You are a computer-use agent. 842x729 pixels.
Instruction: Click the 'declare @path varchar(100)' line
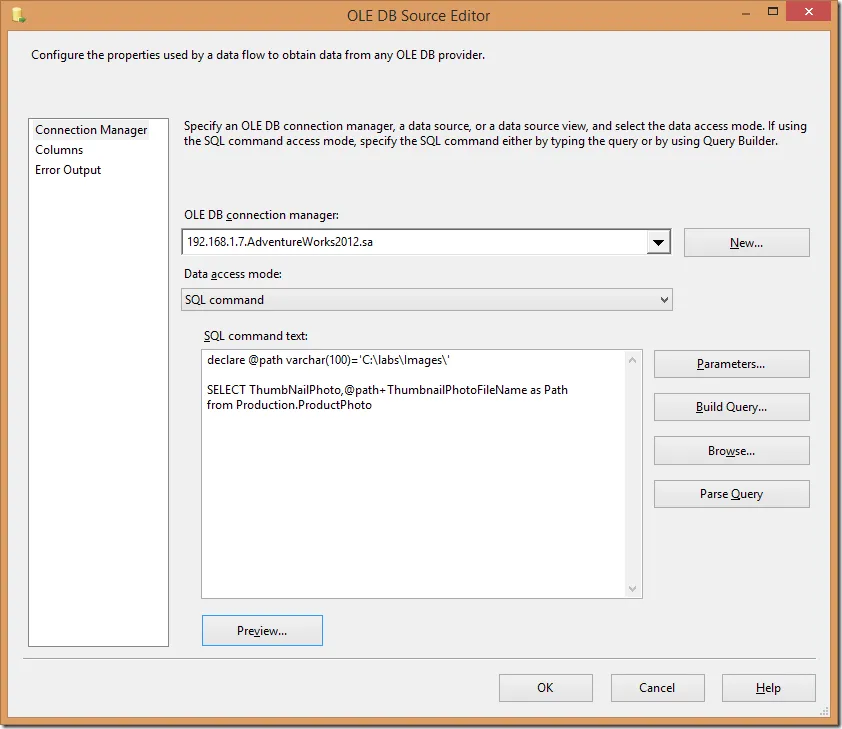point(328,360)
